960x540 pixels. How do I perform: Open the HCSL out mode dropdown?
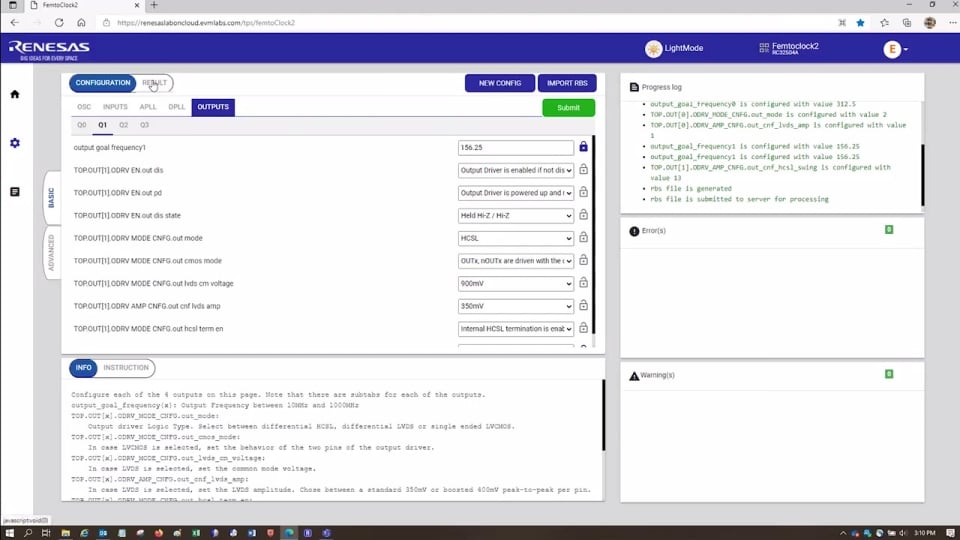[516, 238]
